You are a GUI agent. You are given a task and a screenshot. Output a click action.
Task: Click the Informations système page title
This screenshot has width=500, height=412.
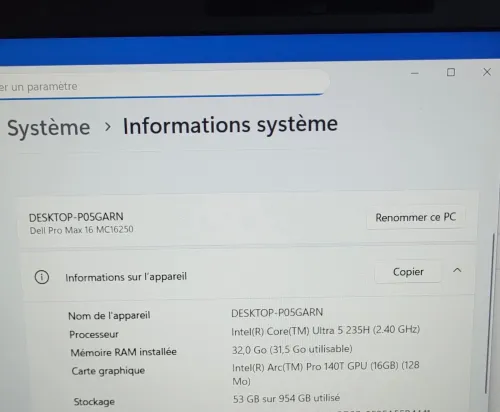[230, 125]
